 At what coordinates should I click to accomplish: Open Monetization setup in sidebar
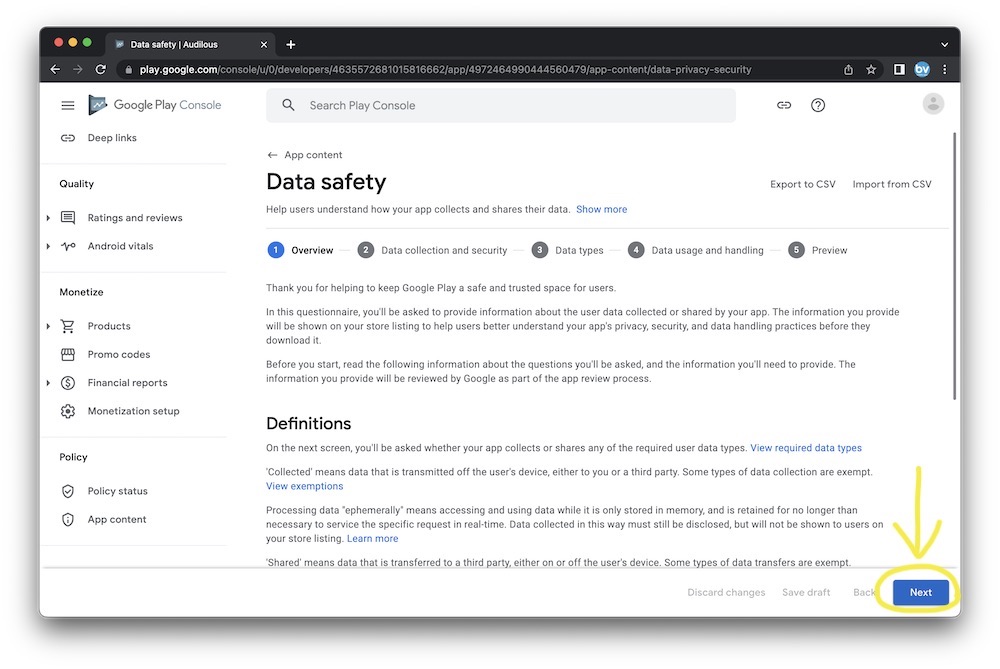[x=133, y=411]
